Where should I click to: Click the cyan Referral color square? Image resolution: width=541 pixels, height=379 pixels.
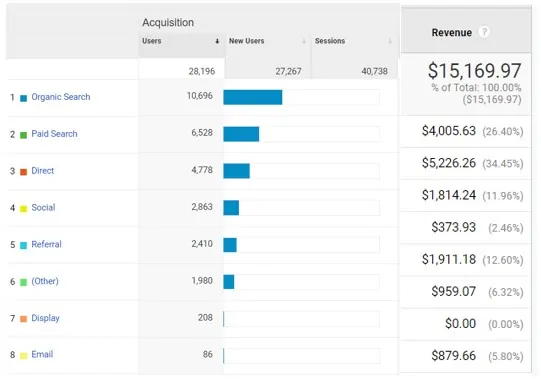tap(23, 245)
